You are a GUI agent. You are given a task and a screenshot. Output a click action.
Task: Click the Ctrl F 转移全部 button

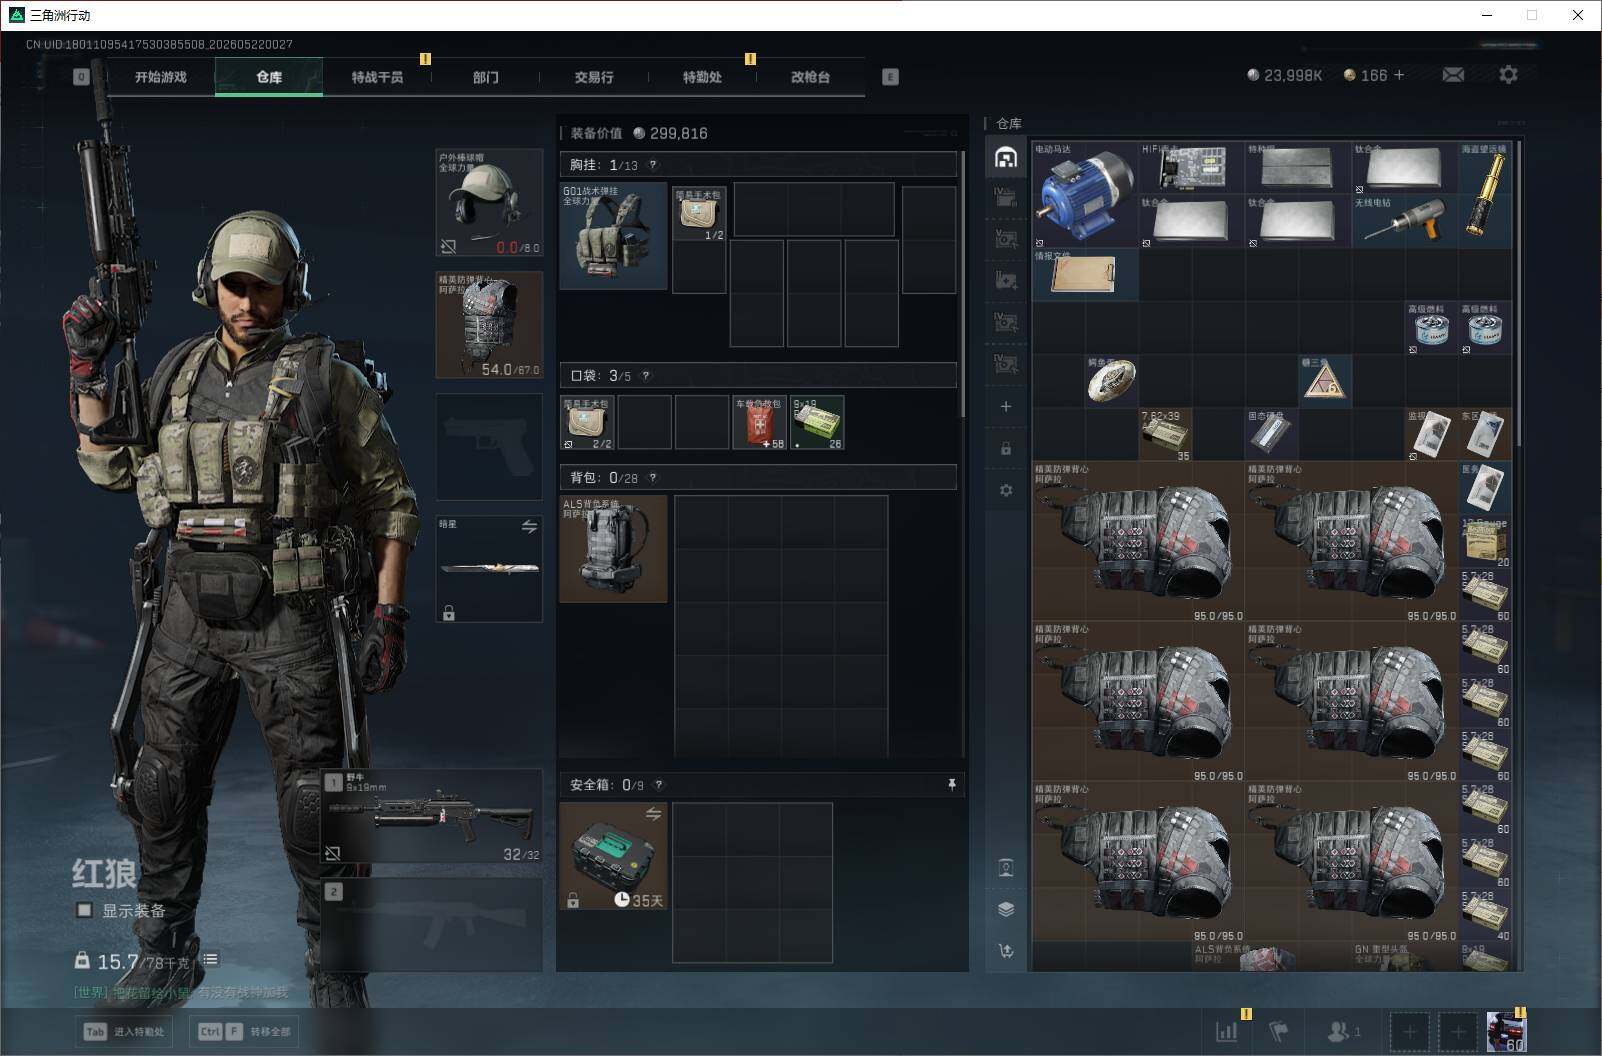(x=244, y=1032)
